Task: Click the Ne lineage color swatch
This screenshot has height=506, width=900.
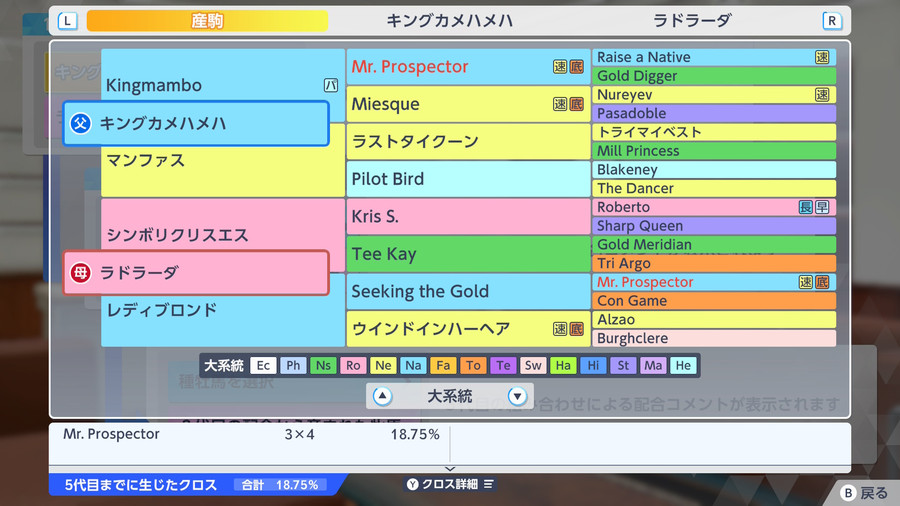Action: click(x=383, y=365)
